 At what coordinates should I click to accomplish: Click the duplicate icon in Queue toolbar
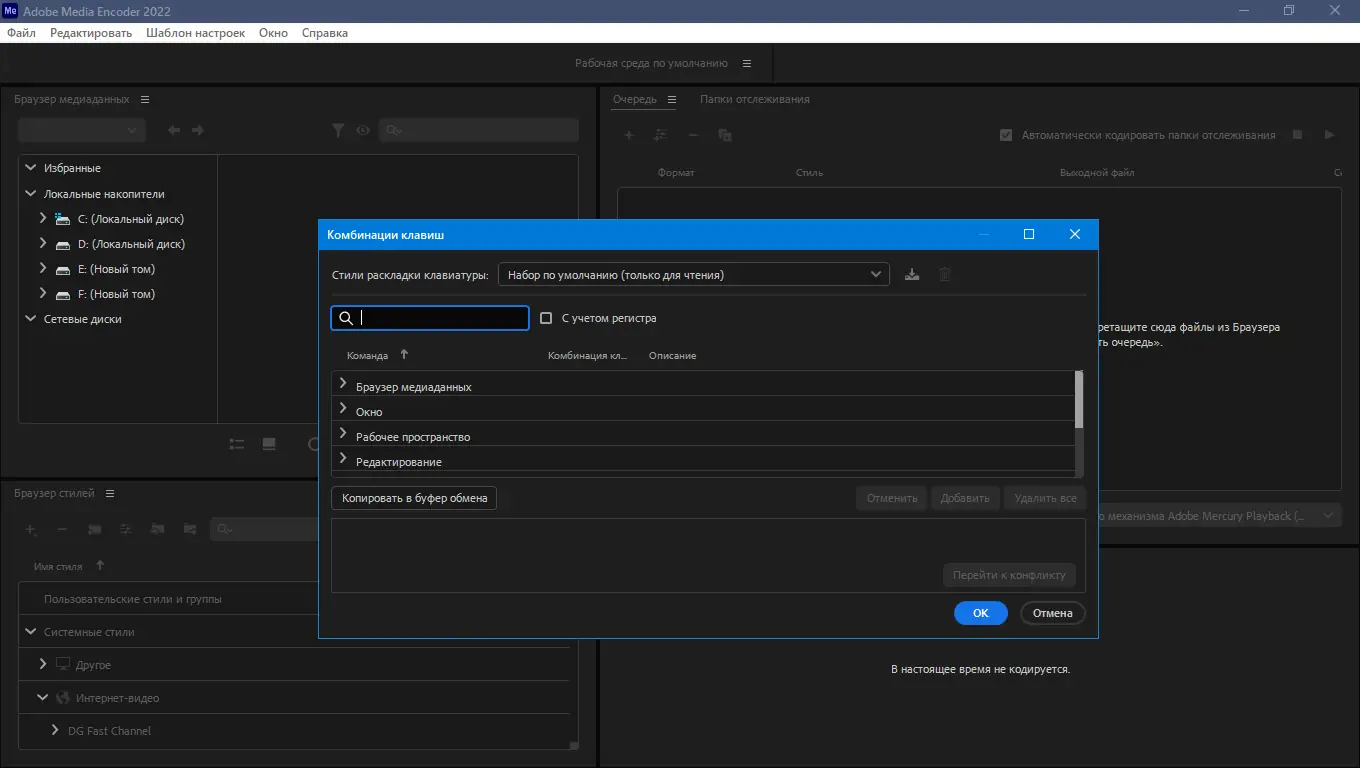point(725,135)
